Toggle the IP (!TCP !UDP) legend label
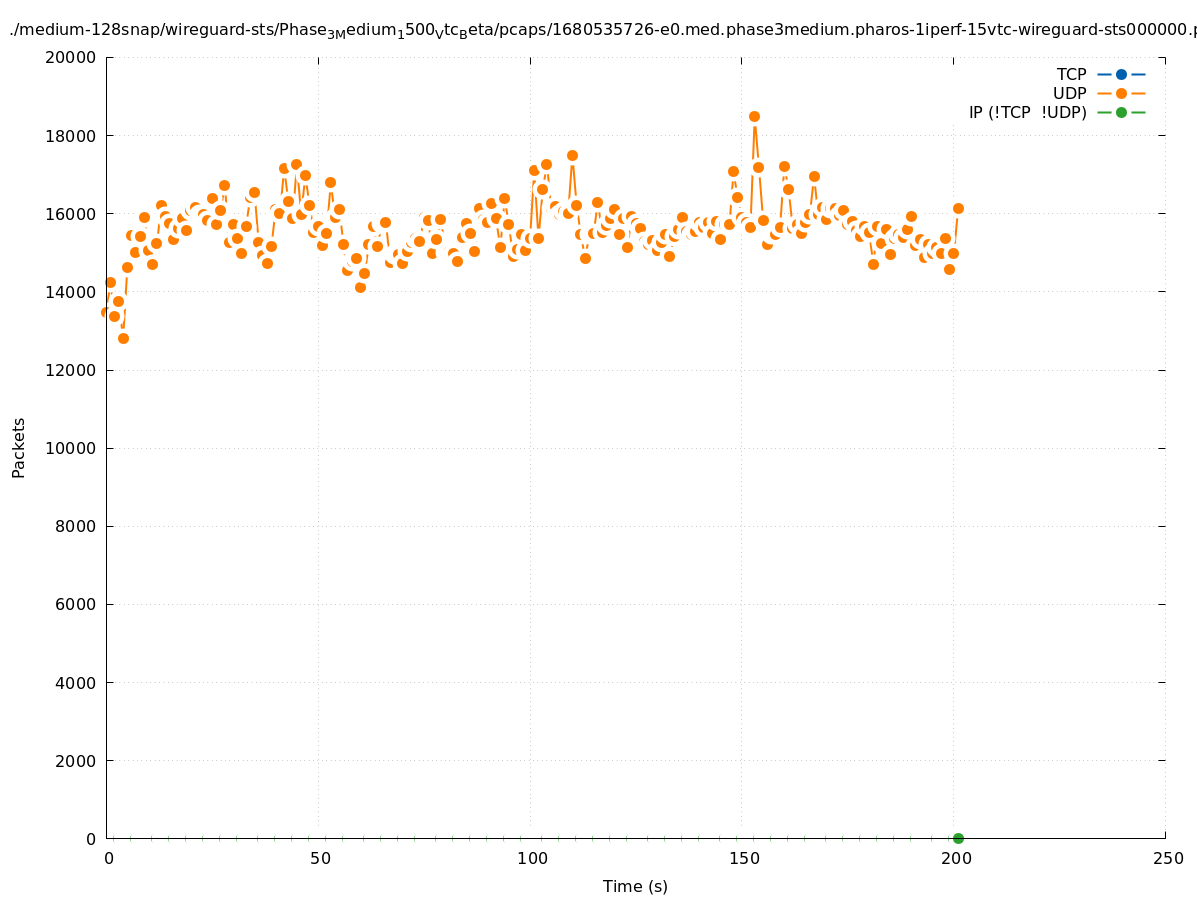This screenshot has width=1197, height=900. [x=1027, y=112]
